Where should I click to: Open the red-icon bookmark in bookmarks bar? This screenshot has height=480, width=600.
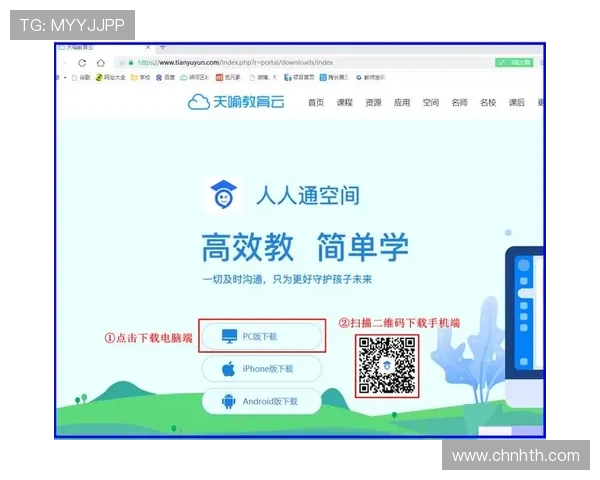click(228, 77)
